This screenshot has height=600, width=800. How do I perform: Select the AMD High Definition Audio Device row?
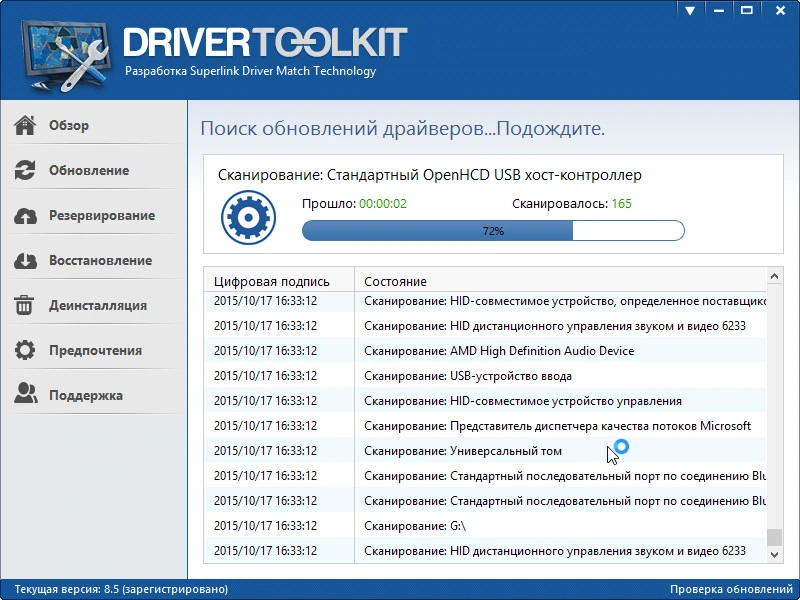coord(485,351)
